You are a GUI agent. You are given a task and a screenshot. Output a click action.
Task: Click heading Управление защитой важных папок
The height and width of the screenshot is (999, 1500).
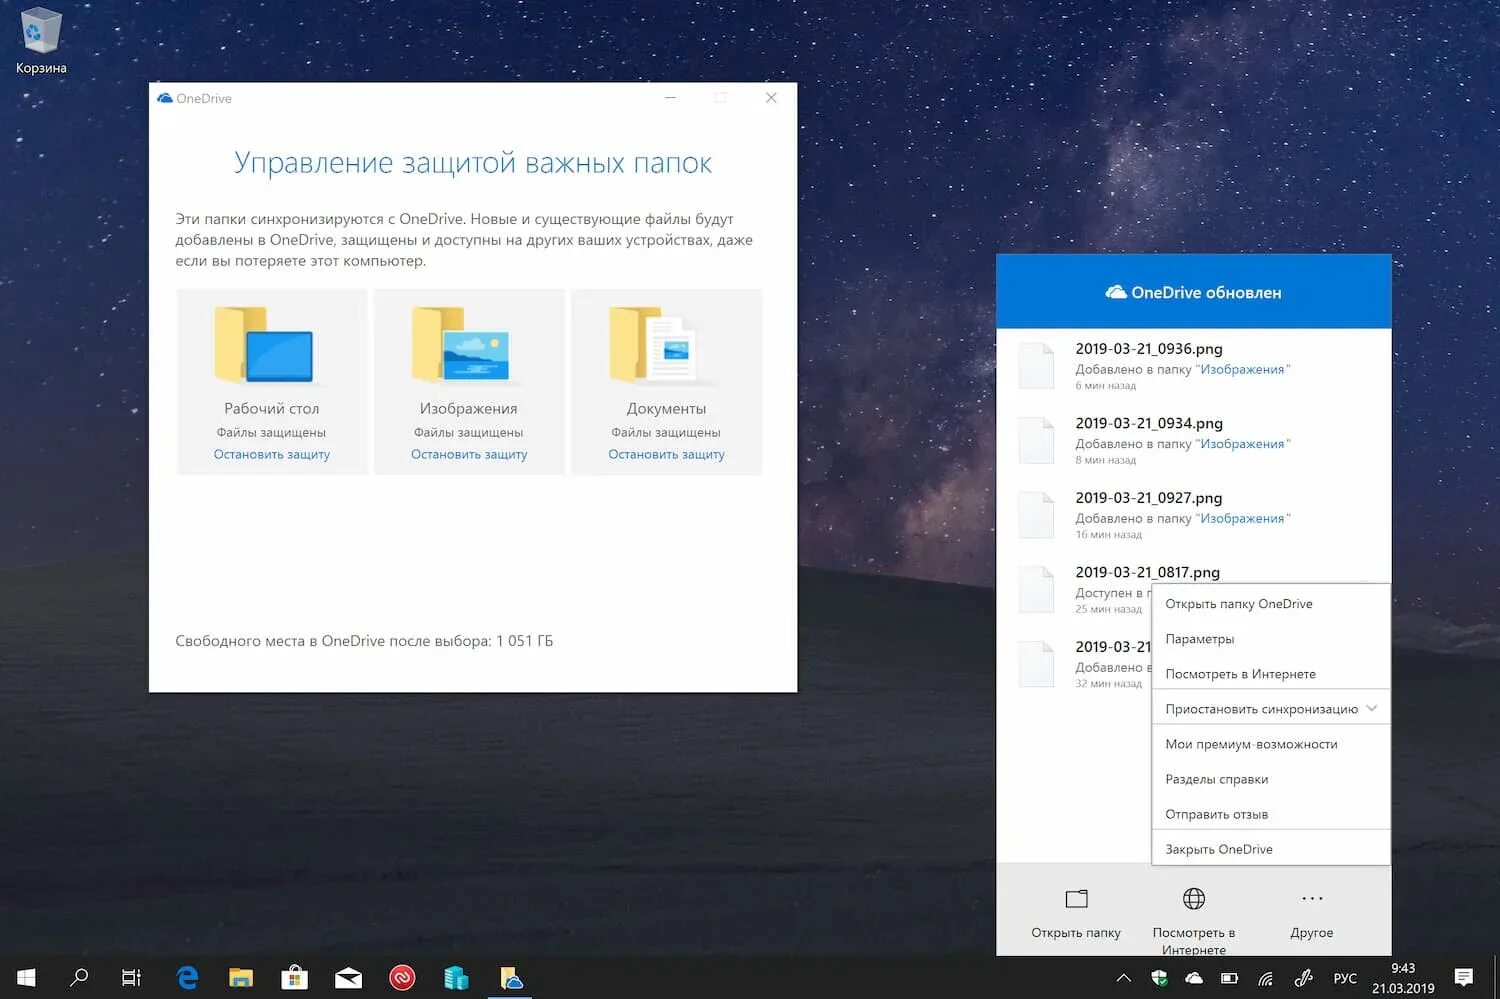473,163
